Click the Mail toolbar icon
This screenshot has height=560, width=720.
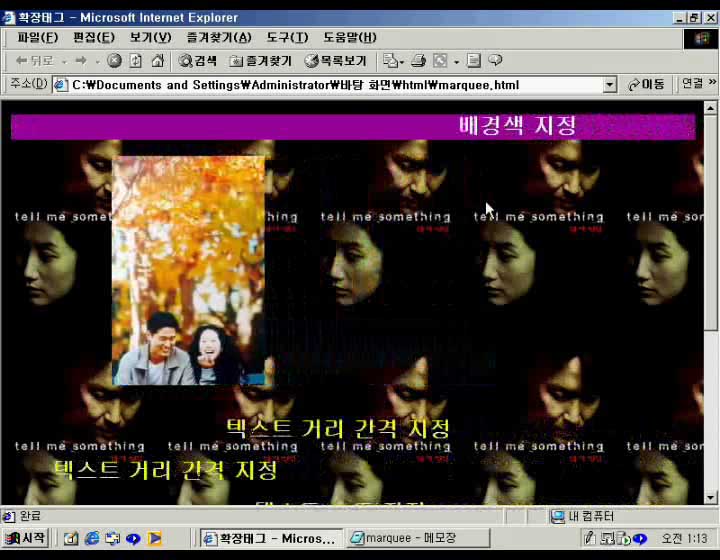393,61
